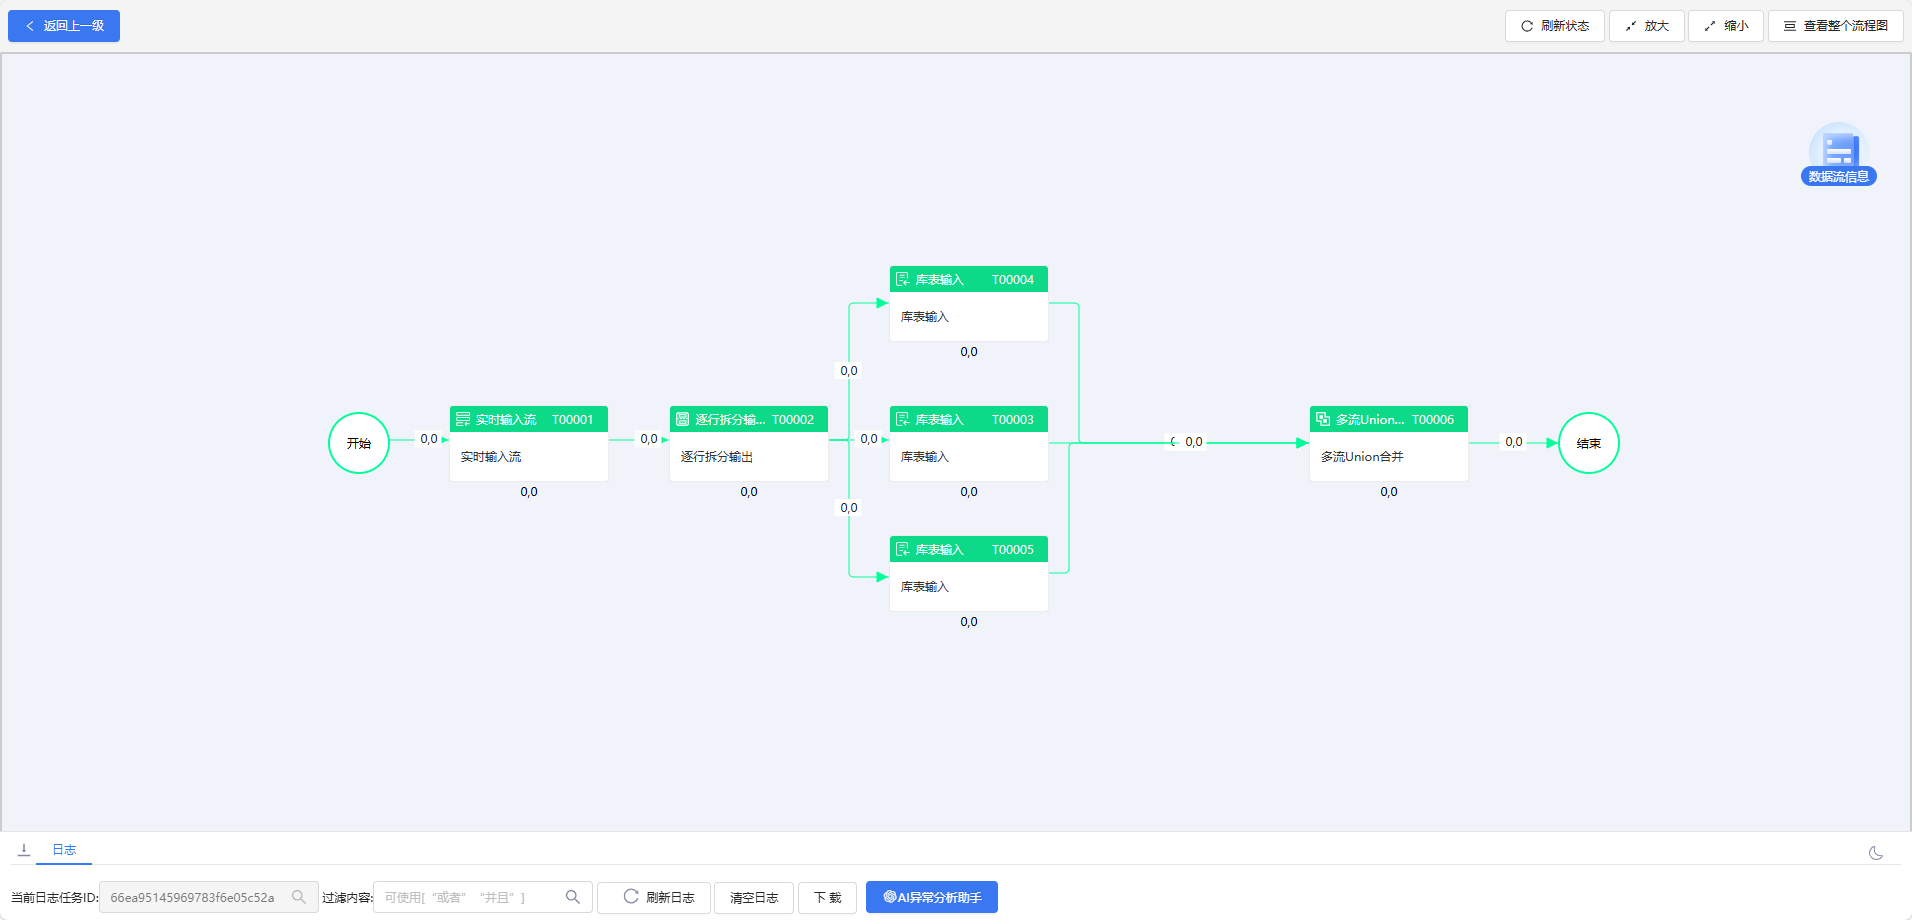Click the 多流Union合并 node icon T00006
Image resolution: width=1912 pixels, height=920 pixels.
1323,420
